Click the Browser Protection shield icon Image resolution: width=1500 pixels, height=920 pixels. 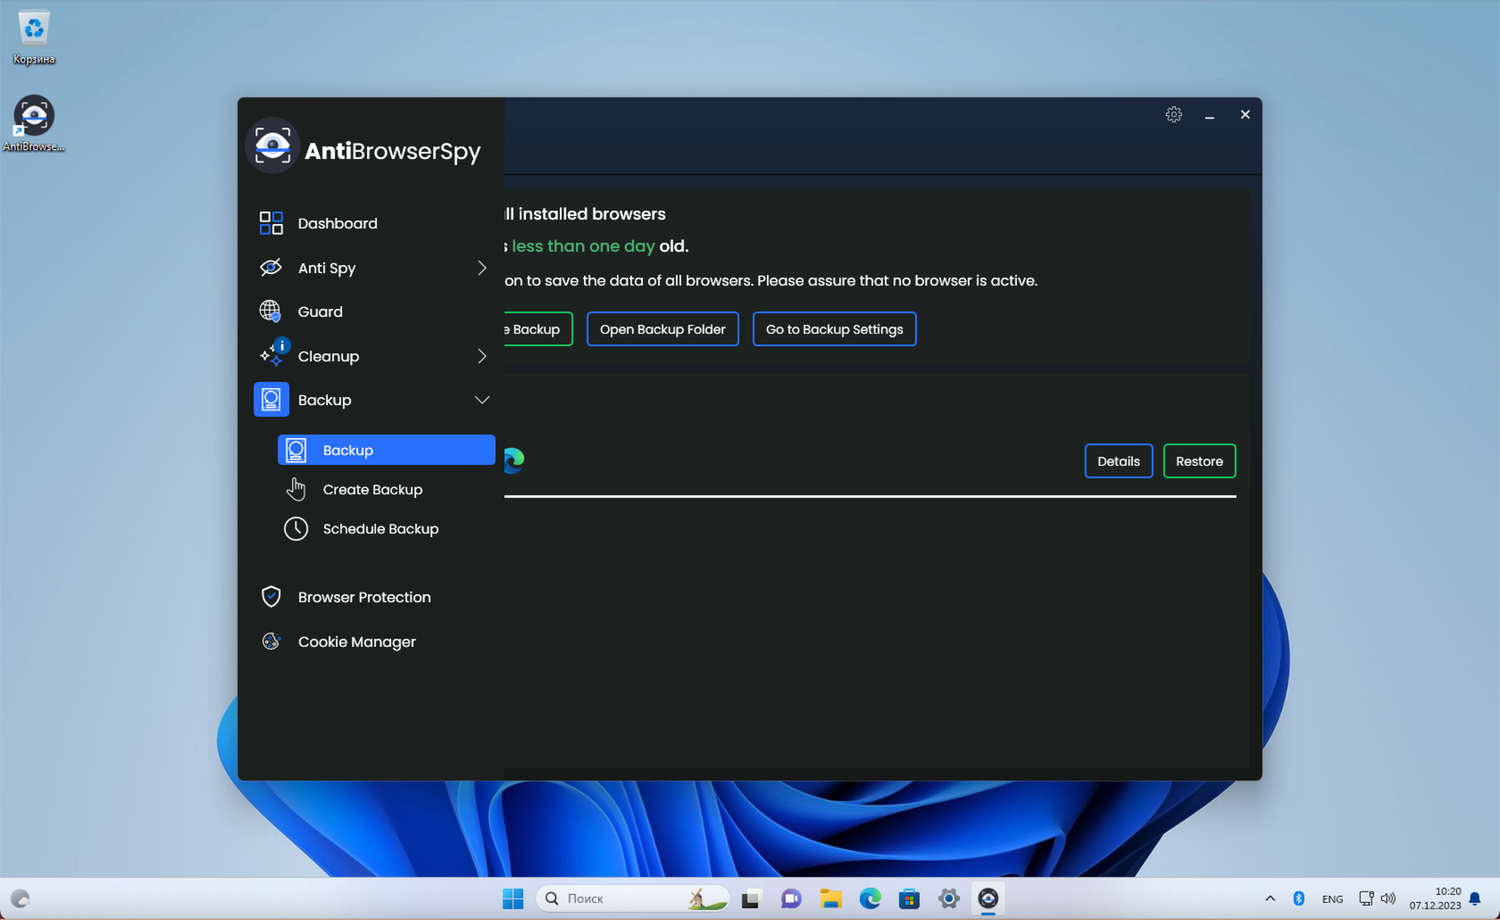pyautogui.click(x=271, y=597)
